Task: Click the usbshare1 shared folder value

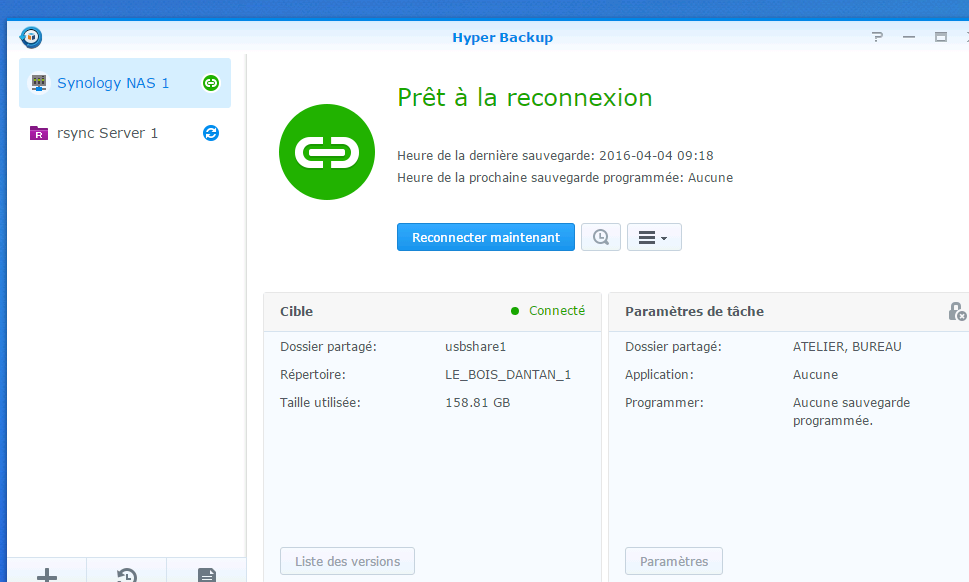Action: [475, 347]
